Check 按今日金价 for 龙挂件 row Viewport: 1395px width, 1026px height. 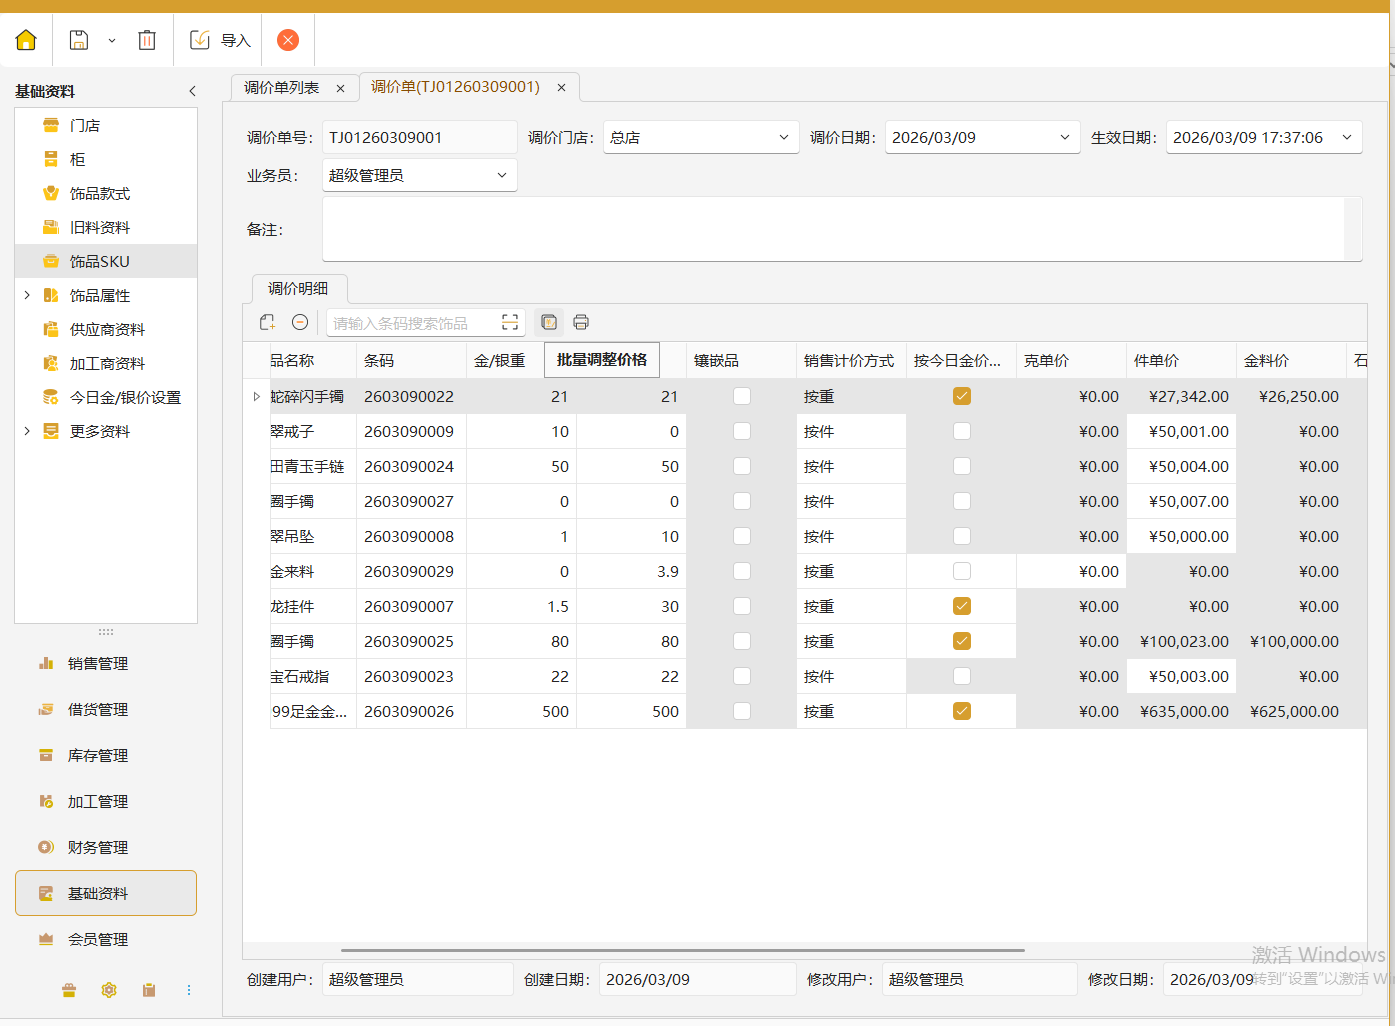pos(961,605)
